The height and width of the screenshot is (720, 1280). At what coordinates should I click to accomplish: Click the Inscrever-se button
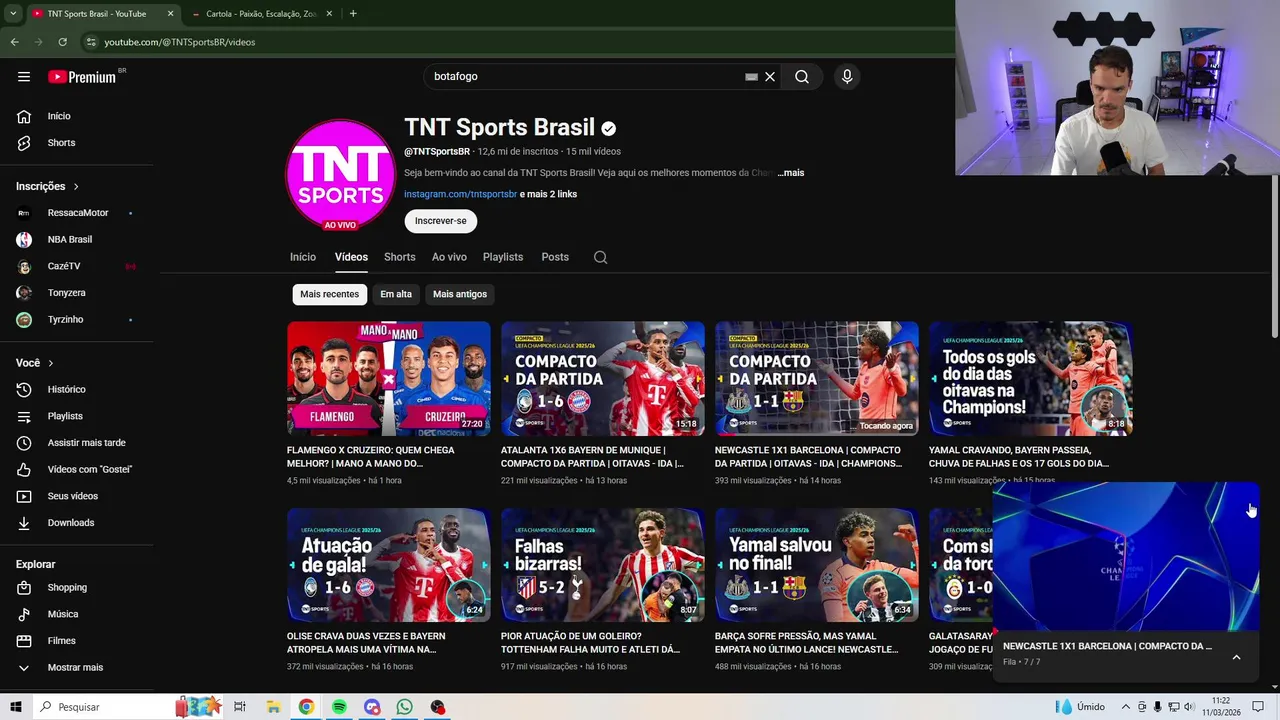pyautogui.click(x=441, y=221)
